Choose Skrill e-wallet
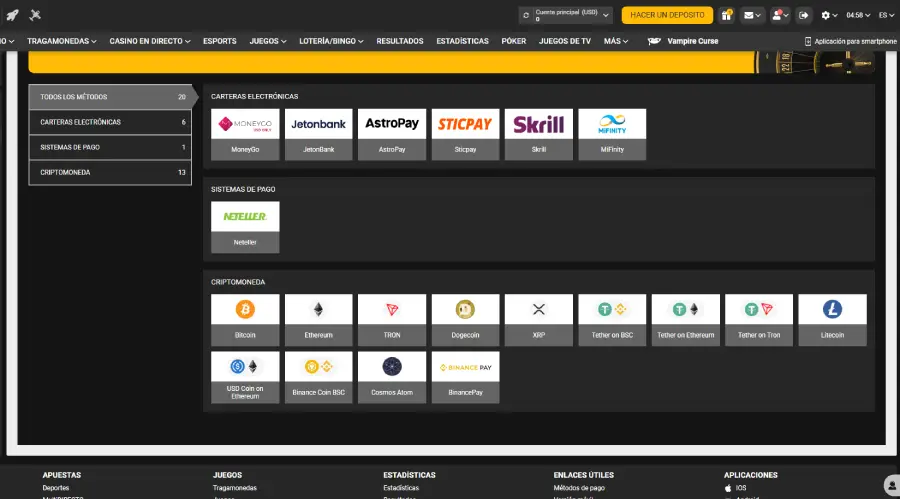 tap(539, 133)
